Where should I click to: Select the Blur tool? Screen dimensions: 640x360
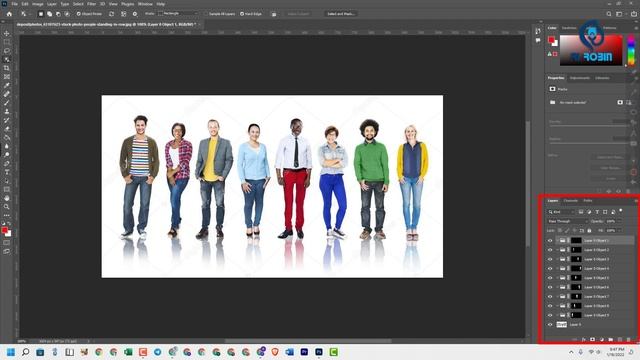7,146
